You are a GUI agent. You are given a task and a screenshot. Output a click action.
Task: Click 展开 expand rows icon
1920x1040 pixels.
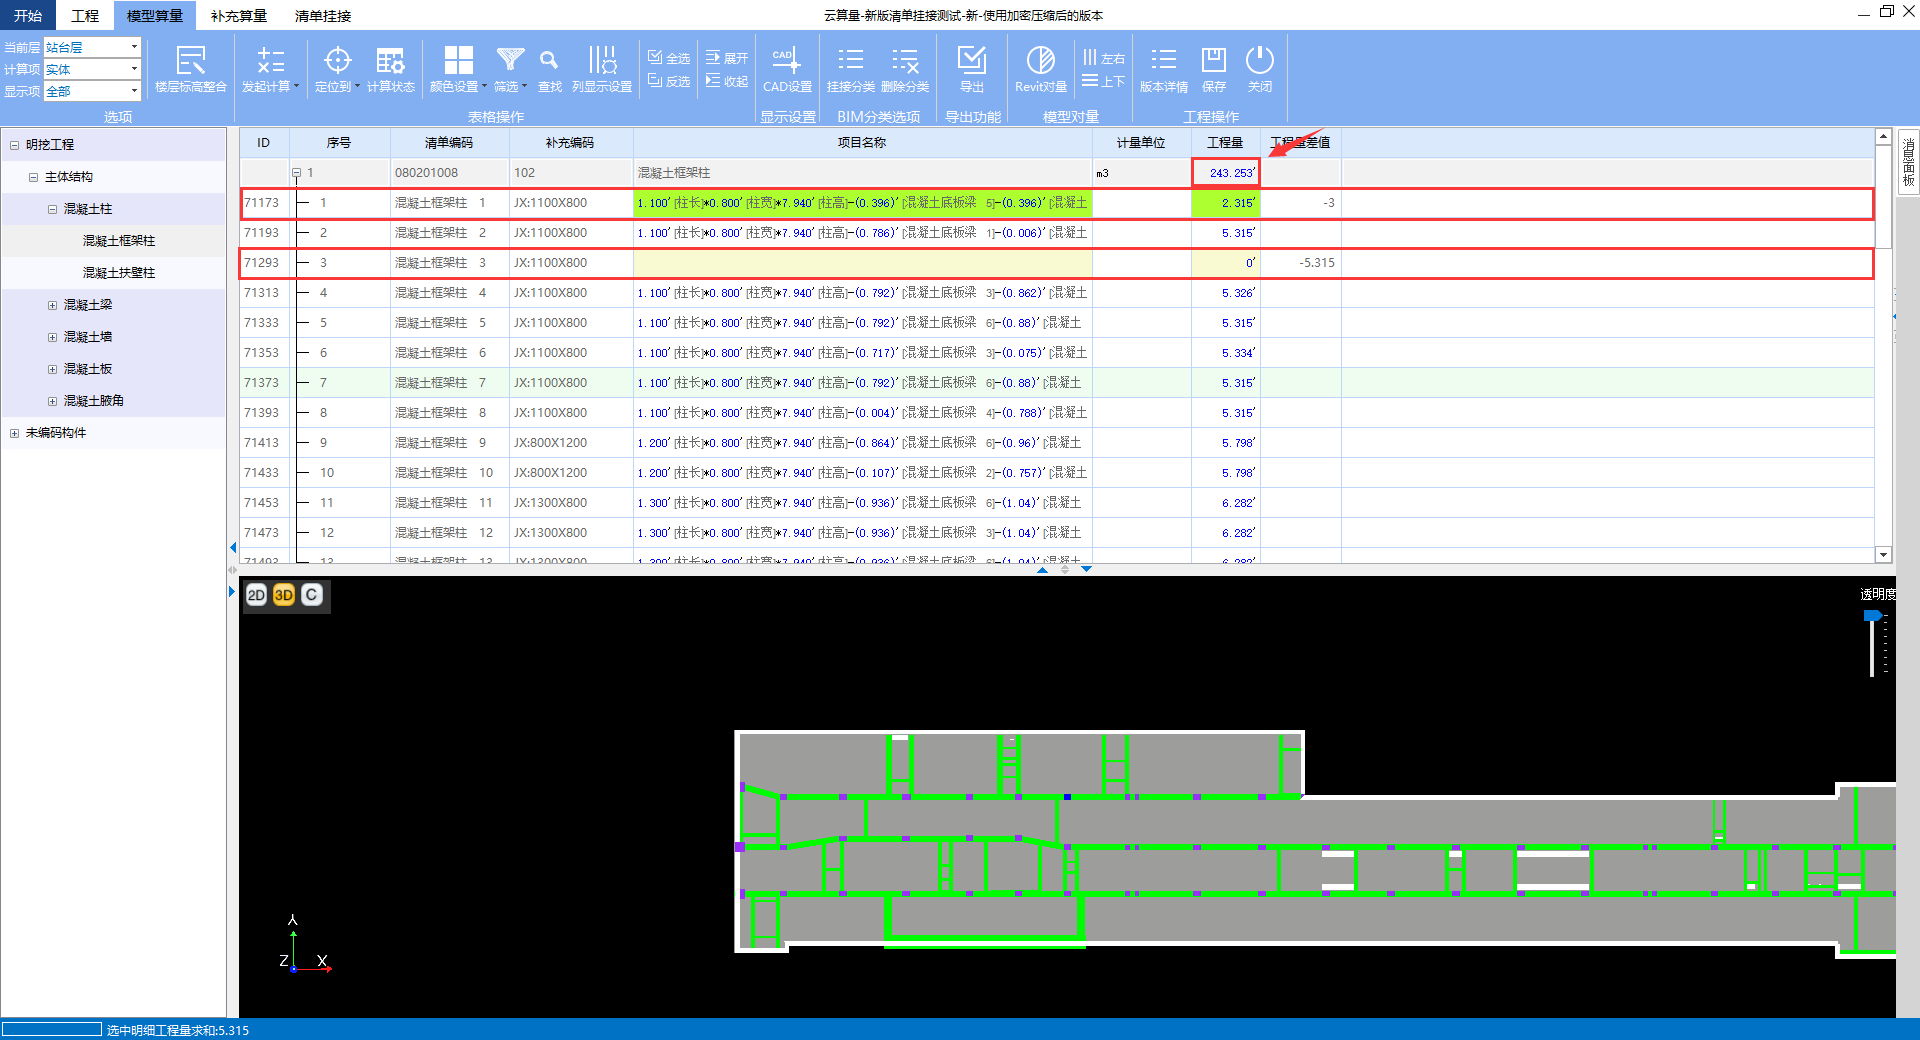pyautogui.click(x=727, y=58)
